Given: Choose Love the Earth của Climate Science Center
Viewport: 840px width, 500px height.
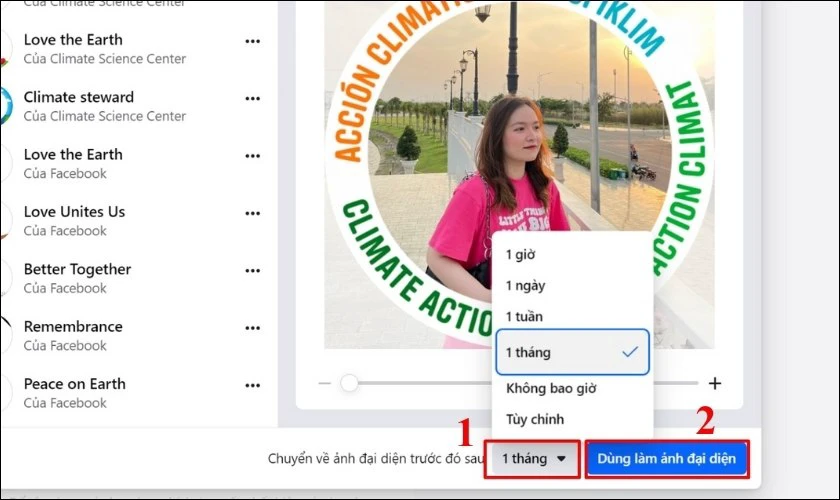Looking at the screenshot, I should (134, 48).
